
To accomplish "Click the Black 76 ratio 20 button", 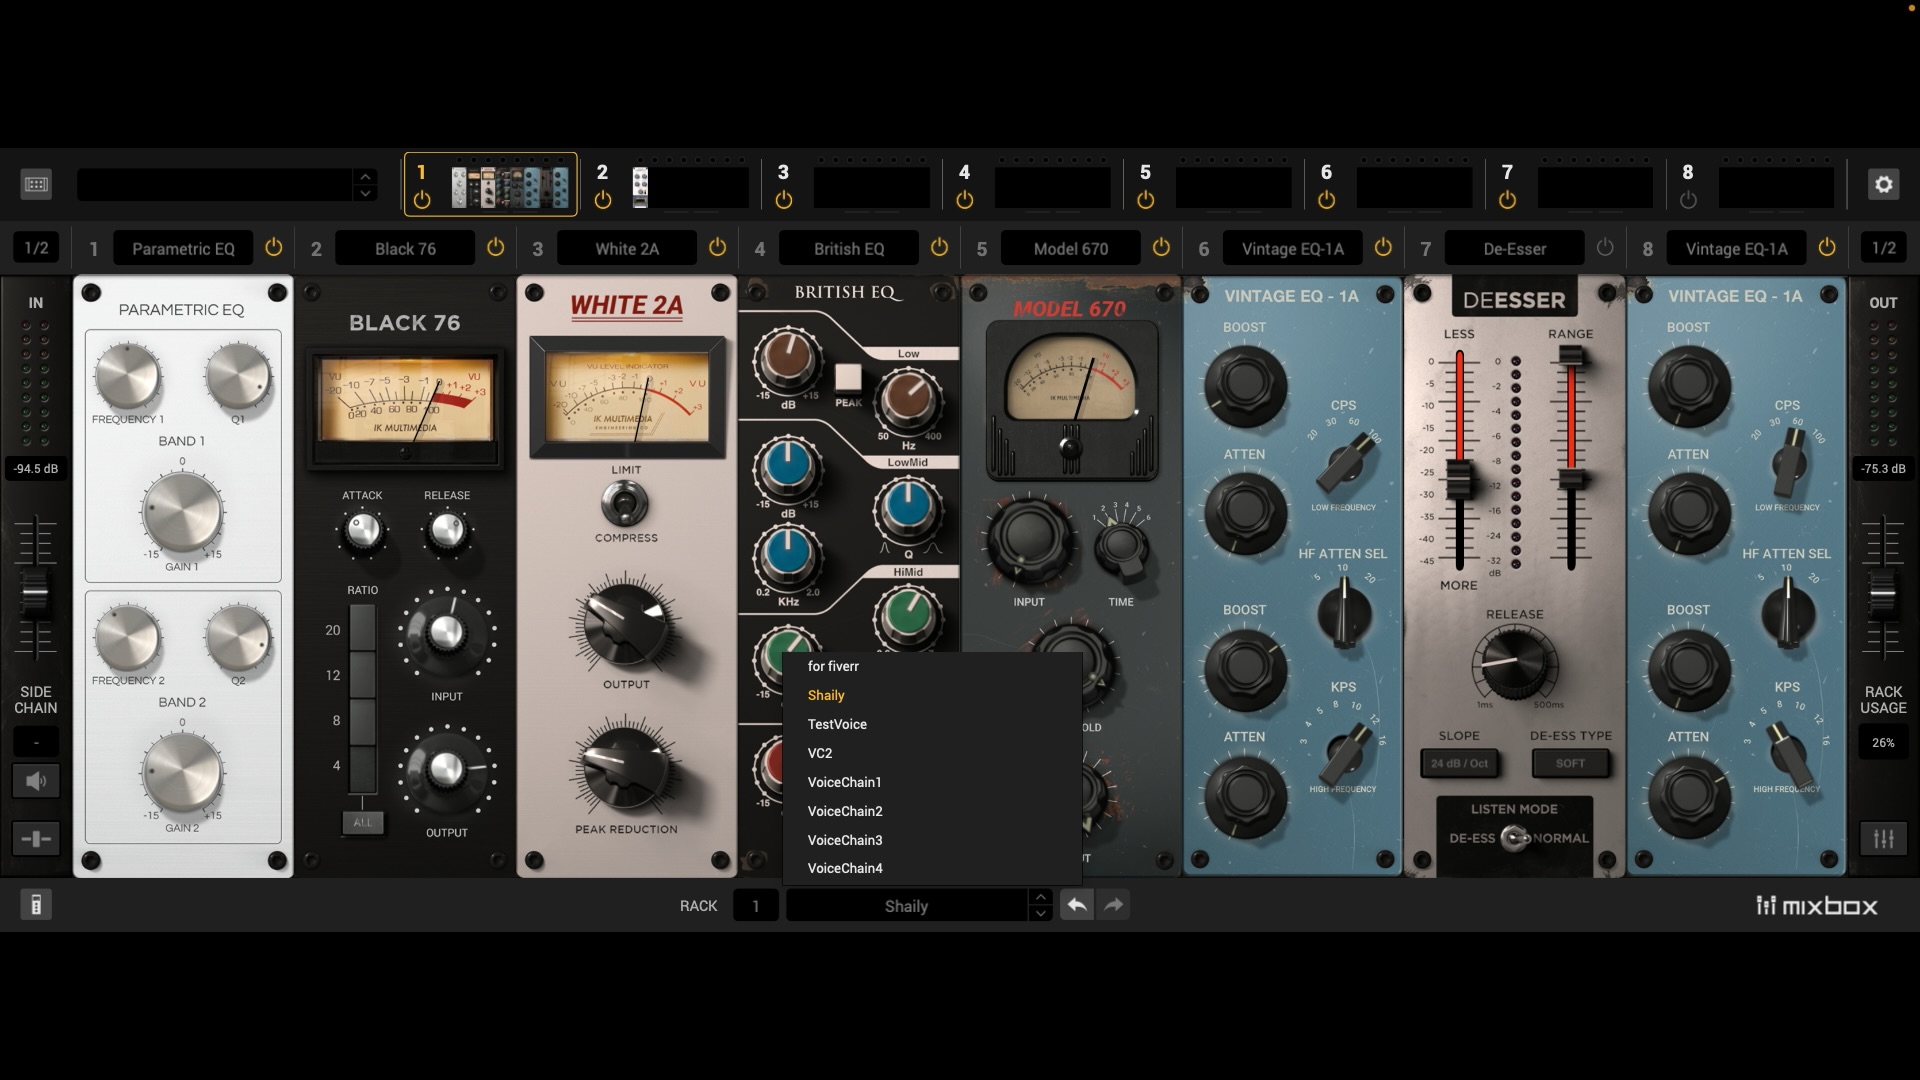I will (361, 628).
